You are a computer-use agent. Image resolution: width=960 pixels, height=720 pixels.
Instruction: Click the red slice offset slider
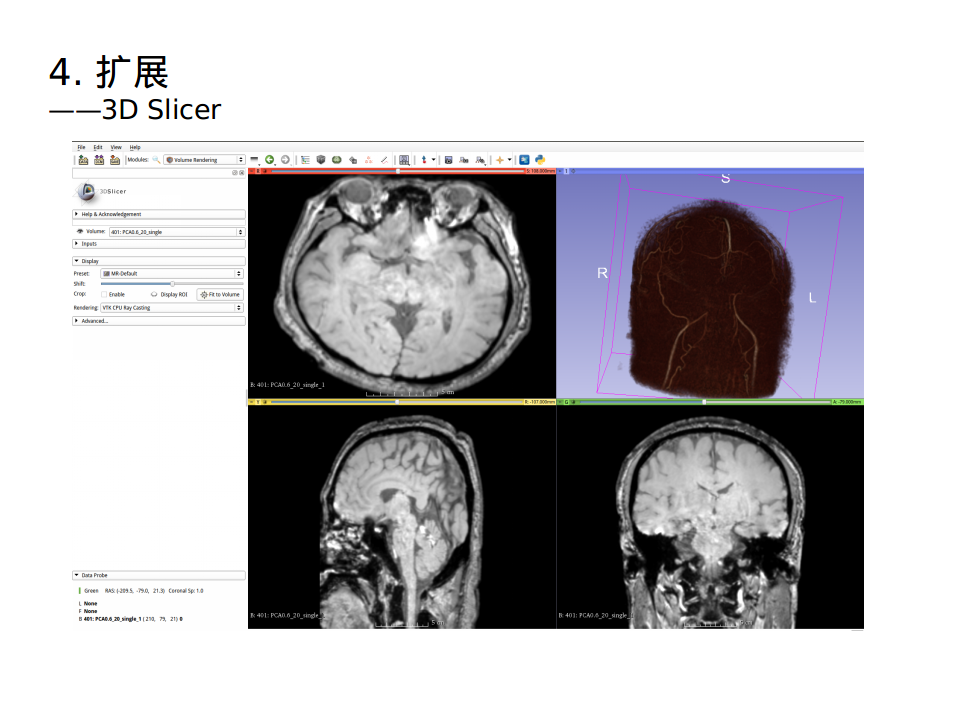[x=397, y=171]
